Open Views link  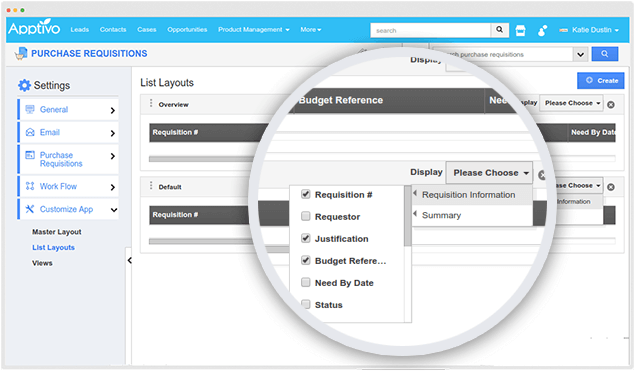43,263
